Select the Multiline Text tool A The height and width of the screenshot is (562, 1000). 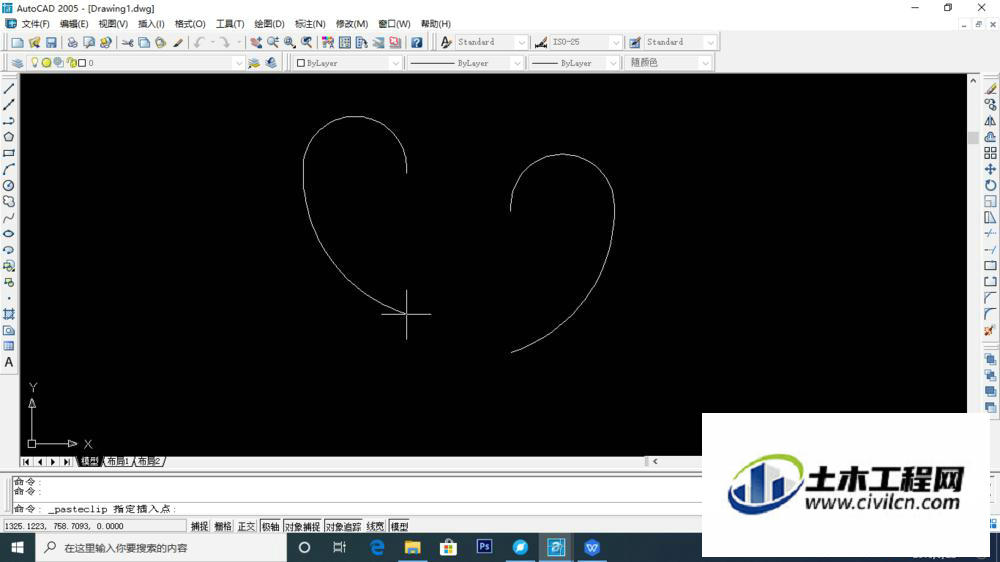[9, 362]
